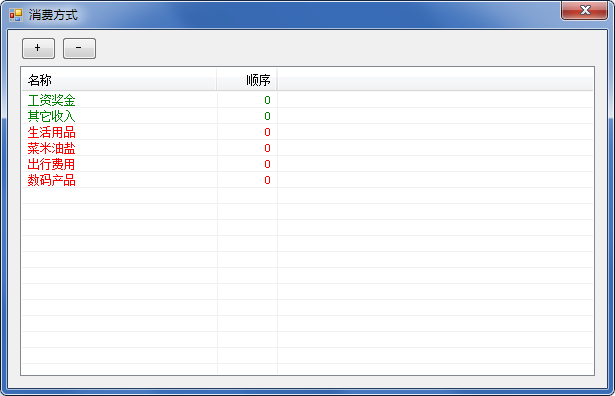Viewport: 615px width, 396px height.
Task: Sort by the 名称 column header
Action: coord(119,80)
